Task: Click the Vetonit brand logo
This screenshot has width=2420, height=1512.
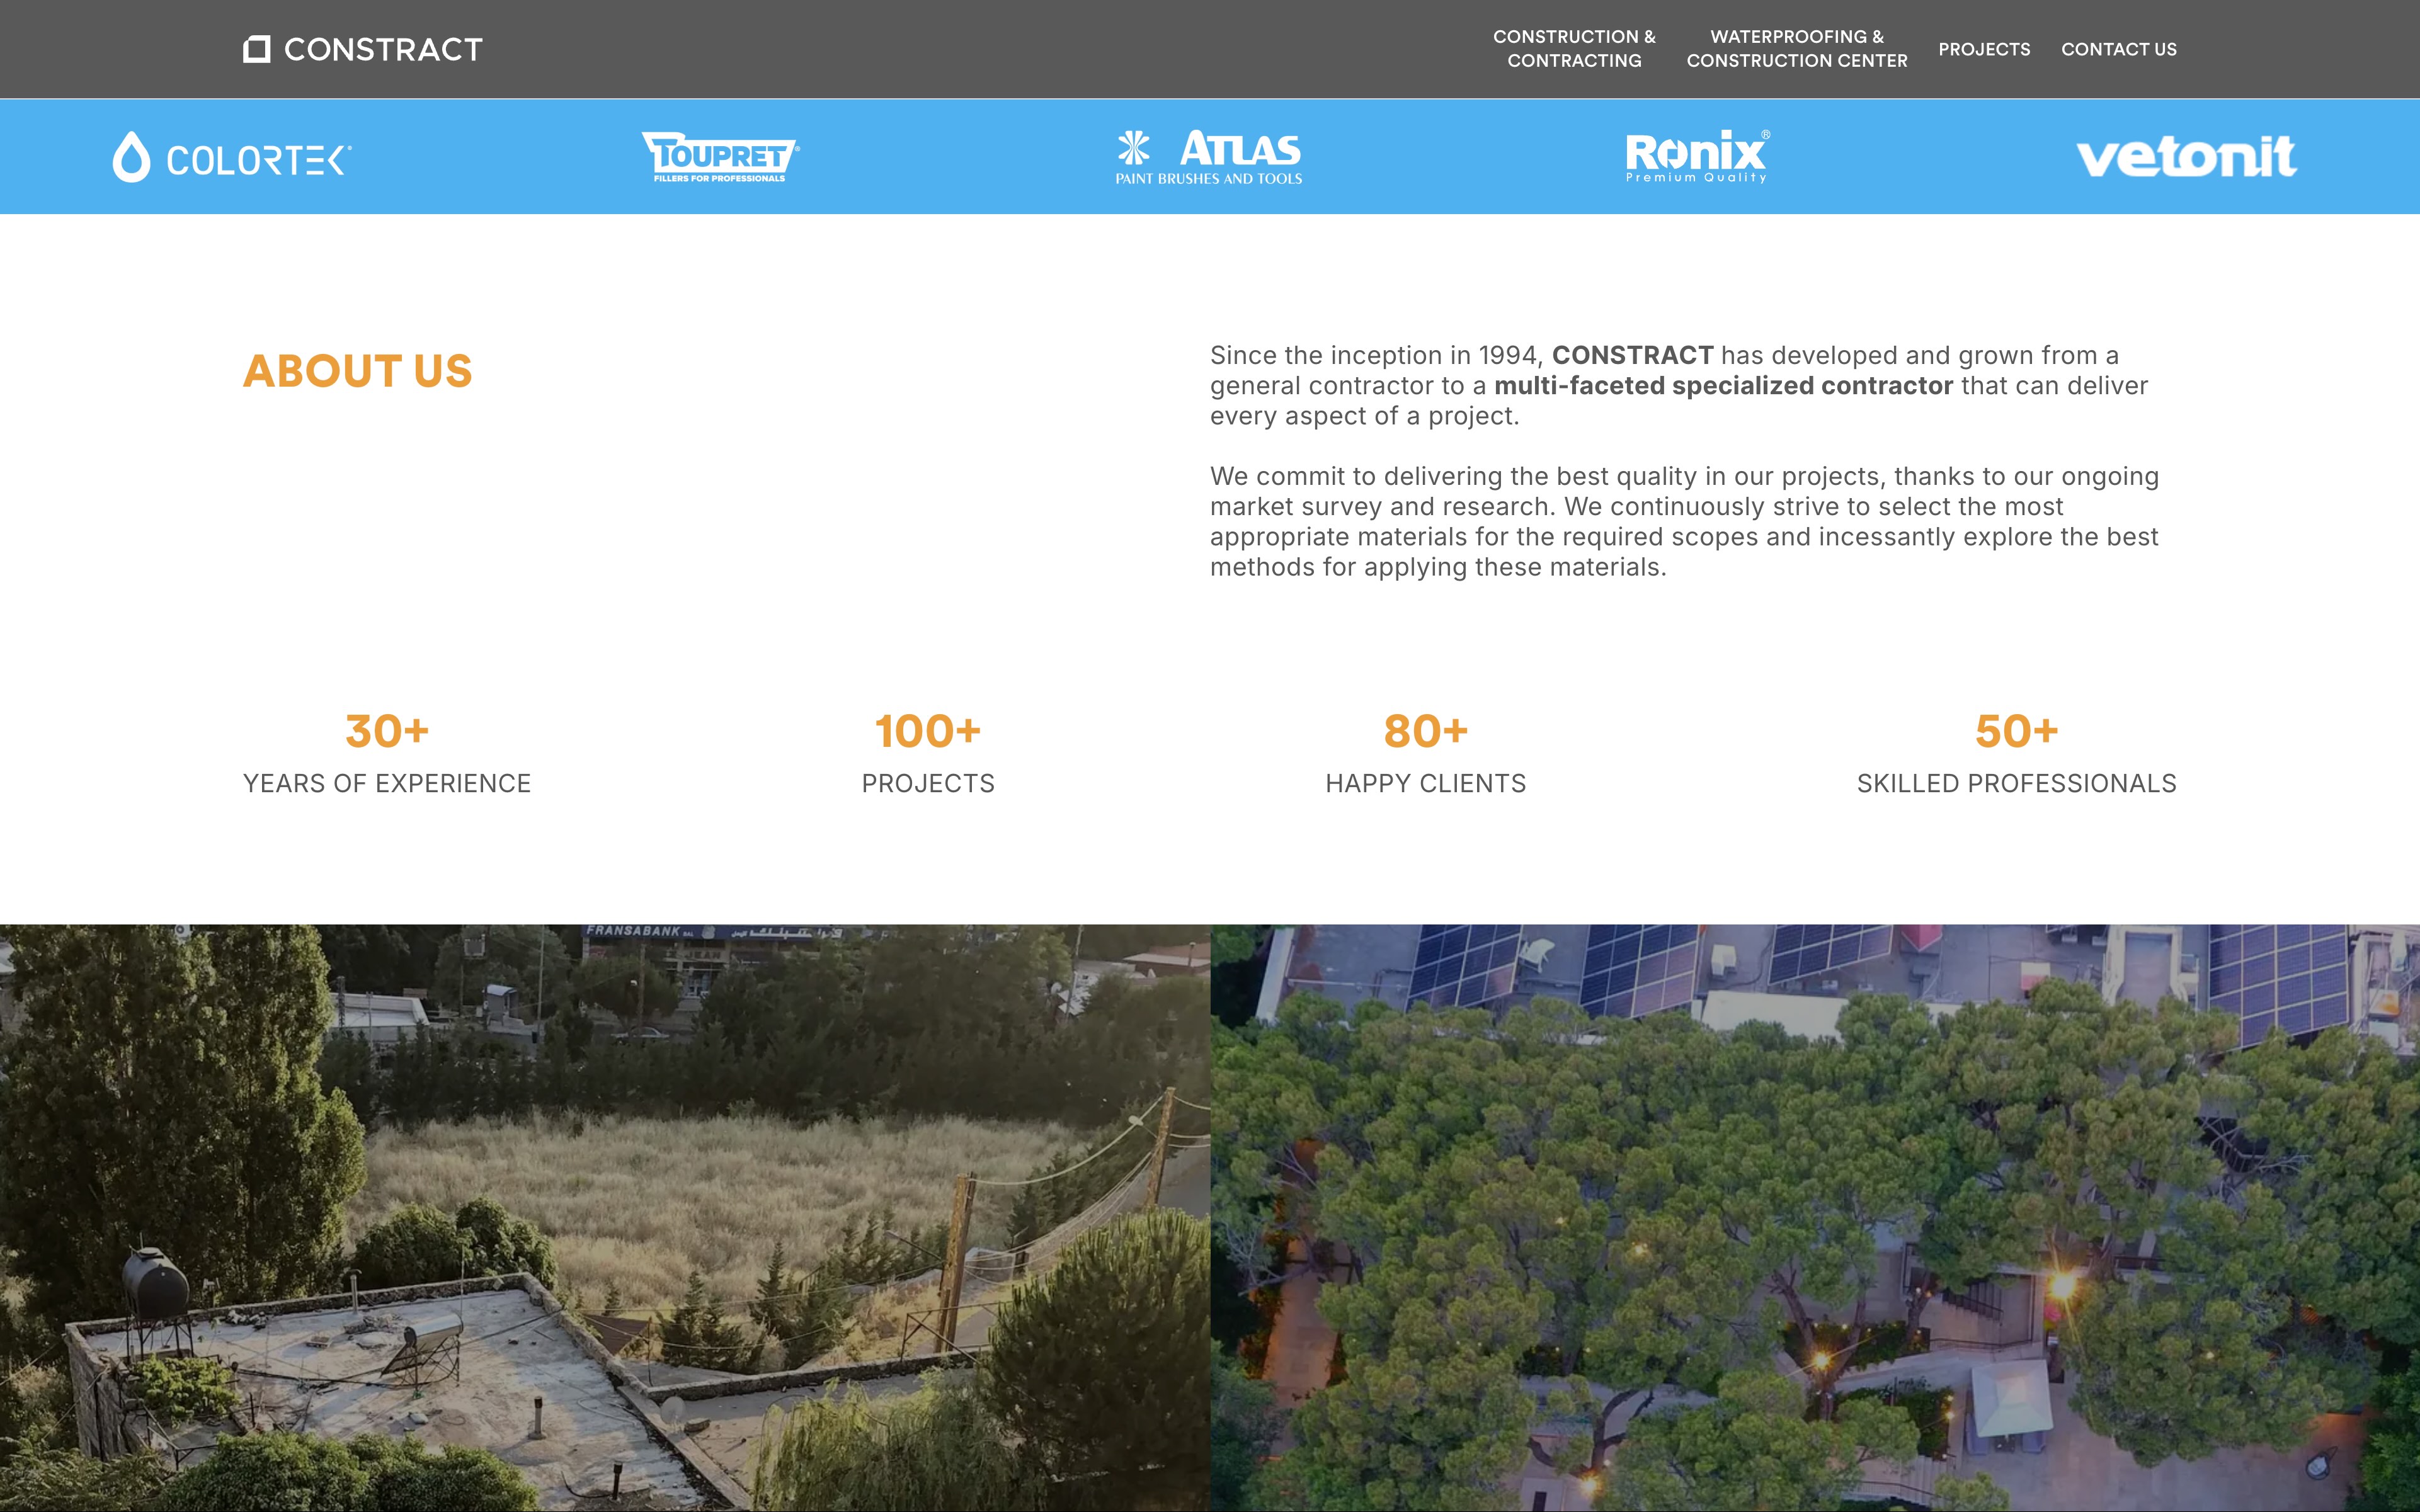Action: (x=2186, y=157)
